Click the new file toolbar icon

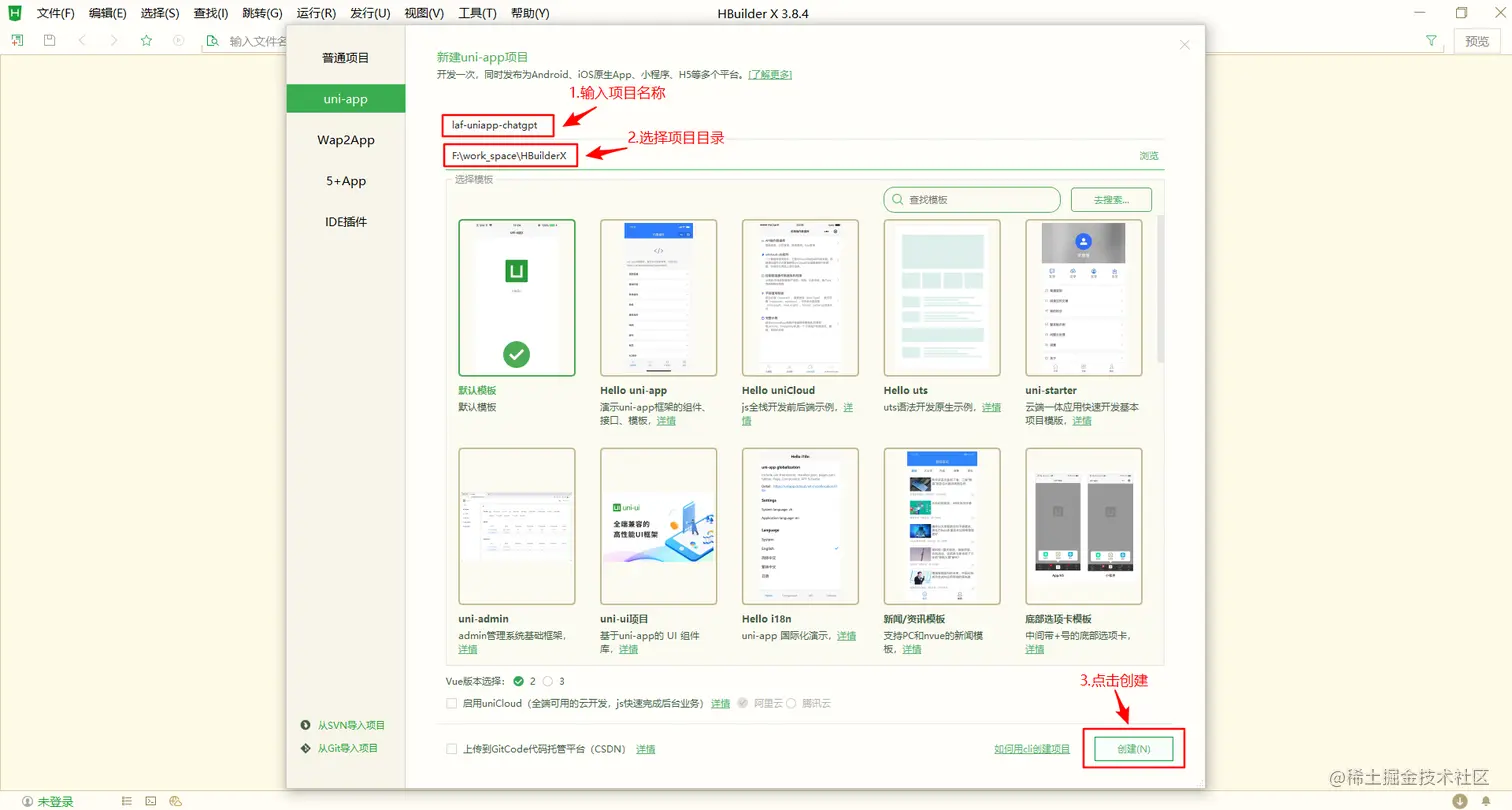[x=17, y=40]
